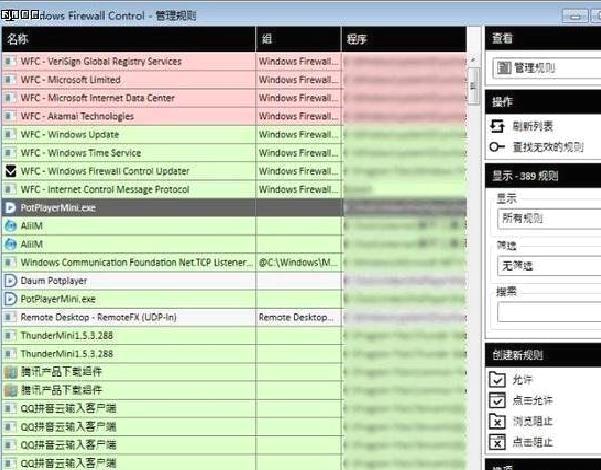The width and height of the screenshot is (601, 470).
Task: Open the 无筛选 filter dropdown
Action: 549,266
